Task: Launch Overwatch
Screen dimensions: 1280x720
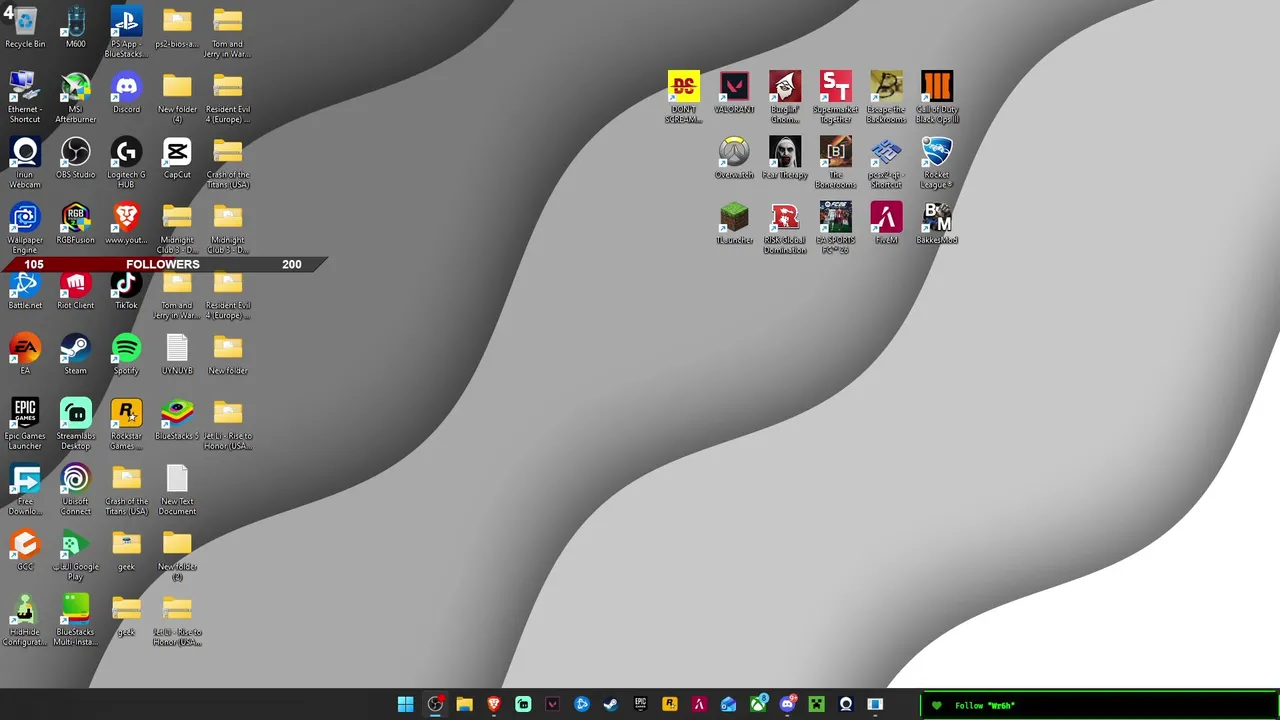Action: click(734, 158)
